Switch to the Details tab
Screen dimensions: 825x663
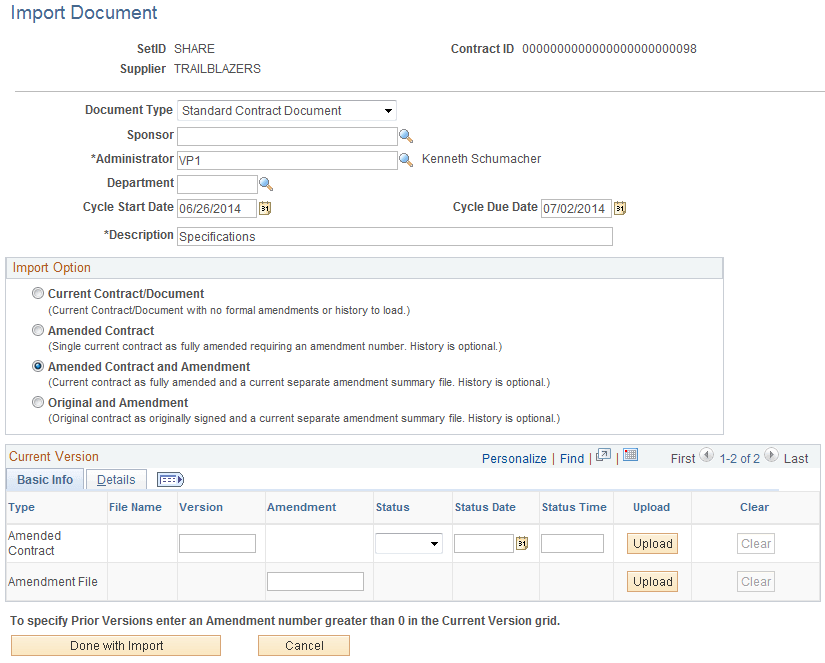point(115,479)
